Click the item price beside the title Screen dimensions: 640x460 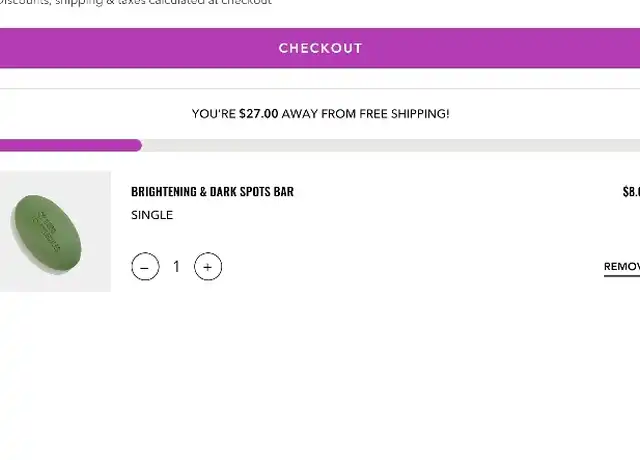631,191
